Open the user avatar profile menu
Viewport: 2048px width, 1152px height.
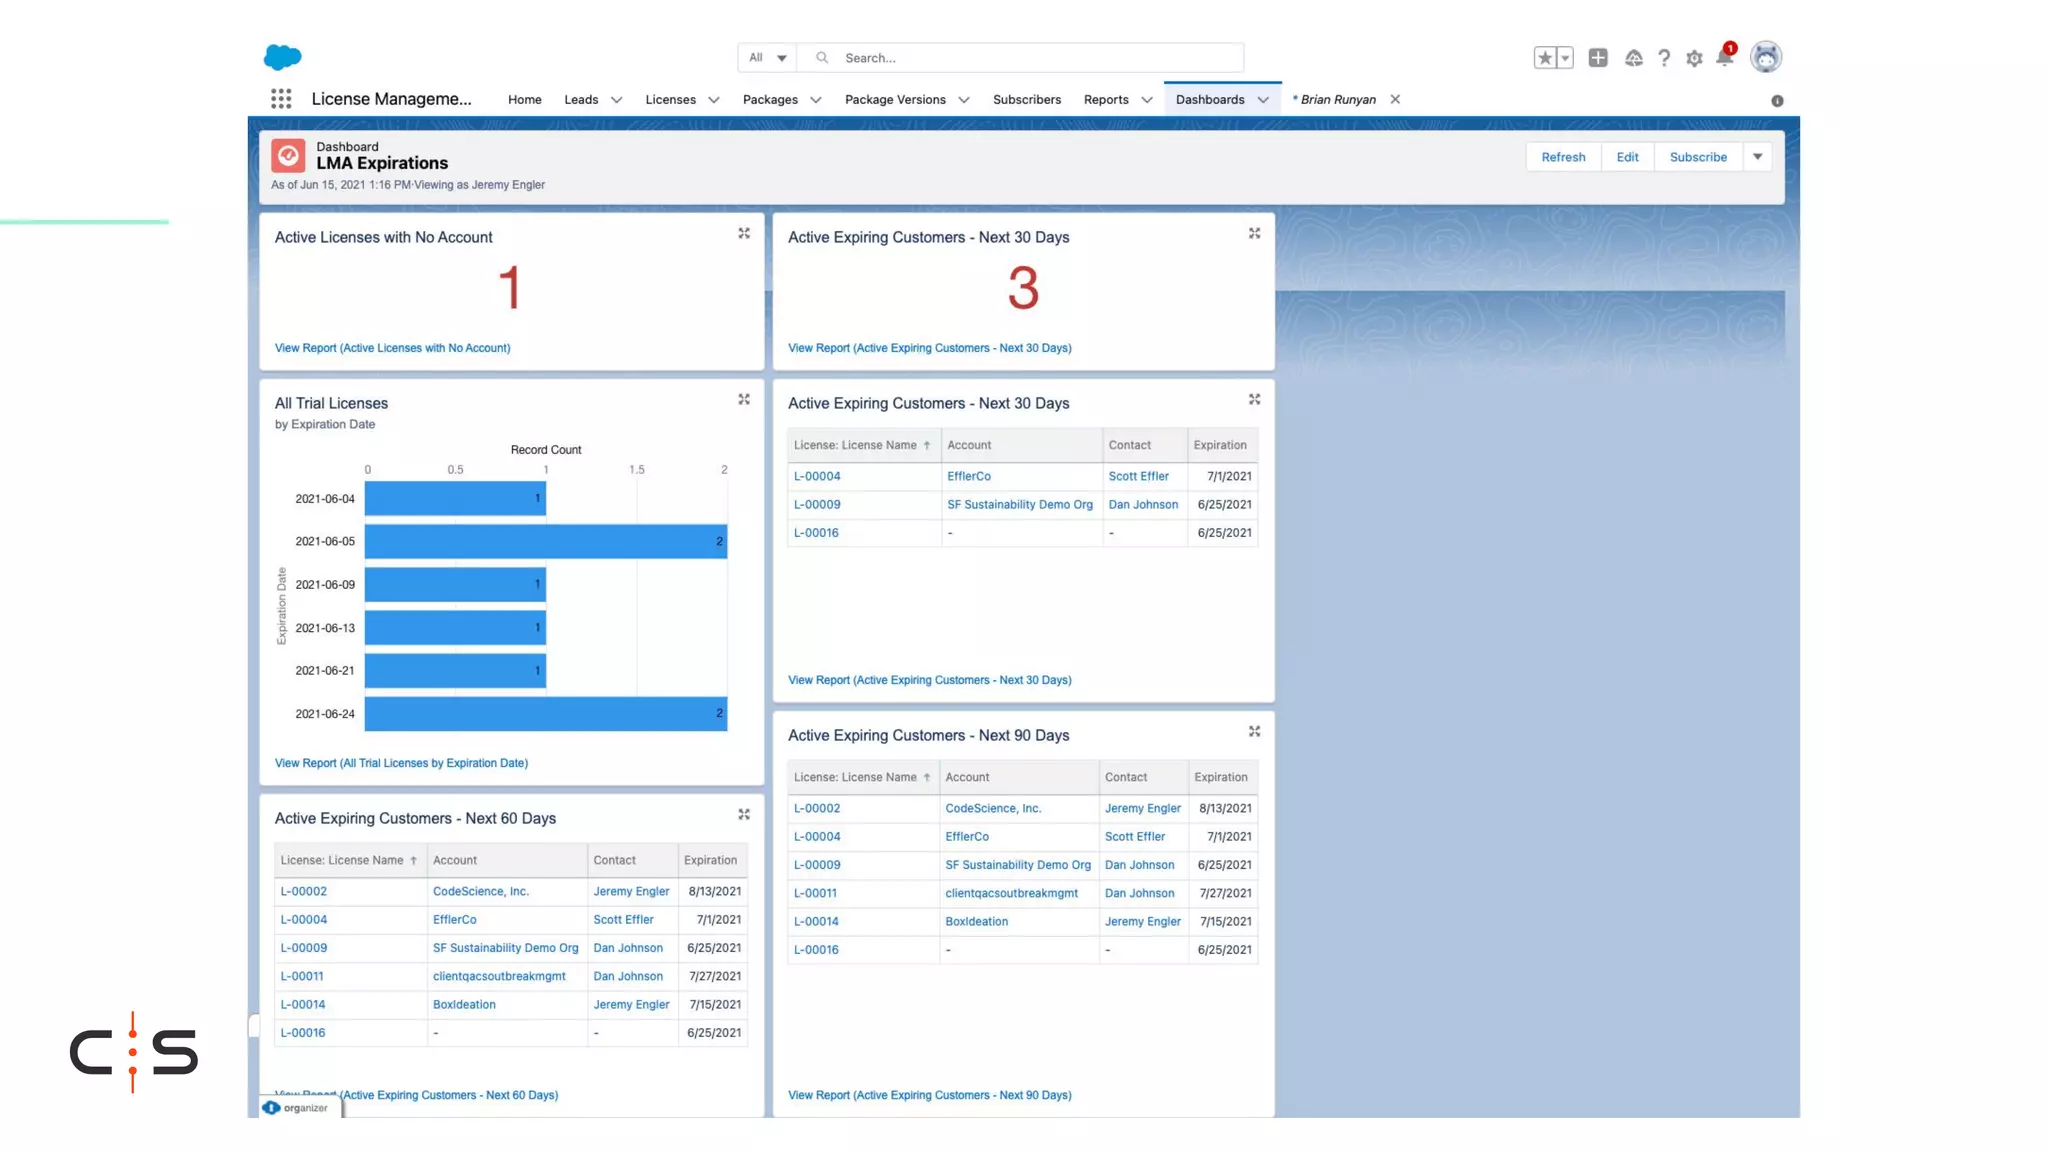pyautogui.click(x=1765, y=57)
